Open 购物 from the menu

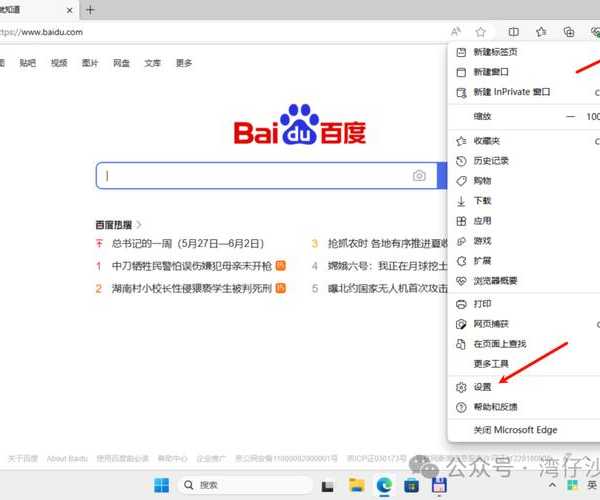pyautogui.click(x=523, y=181)
